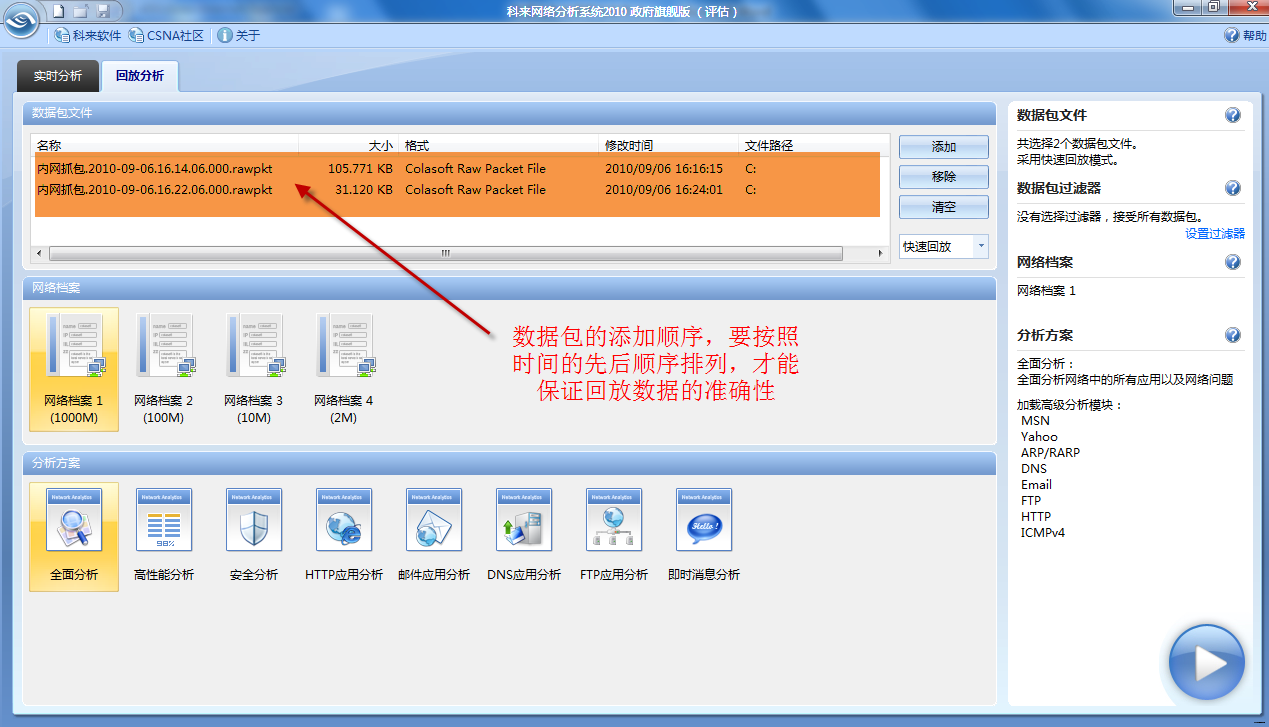Click the 清空 button
The image size is (1269, 727).
pos(944,207)
